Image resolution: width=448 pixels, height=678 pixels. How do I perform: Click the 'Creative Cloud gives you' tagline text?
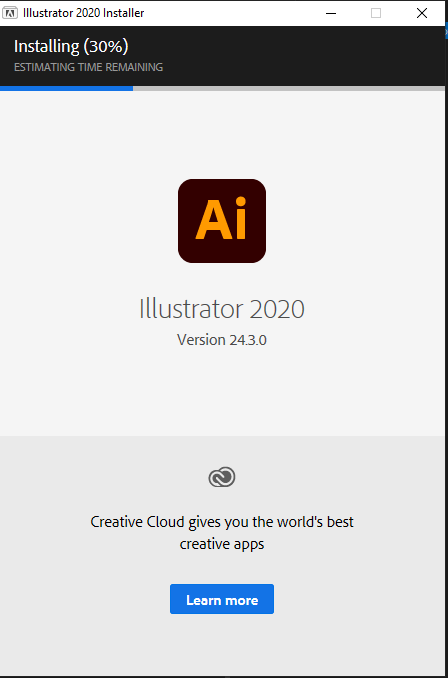point(222,533)
